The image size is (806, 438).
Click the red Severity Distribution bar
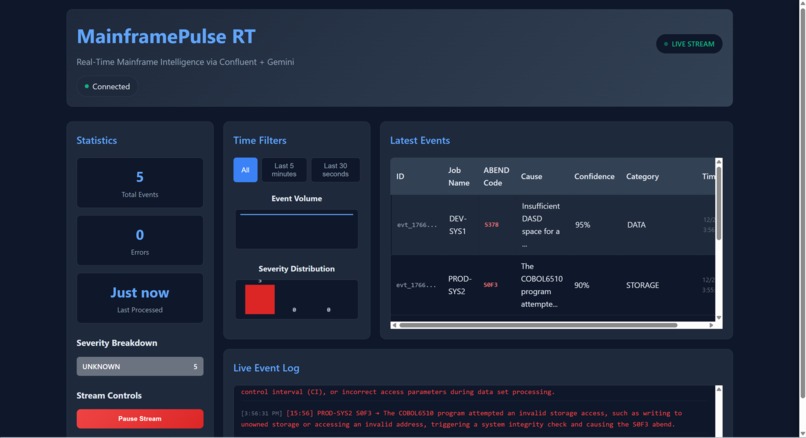260,299
